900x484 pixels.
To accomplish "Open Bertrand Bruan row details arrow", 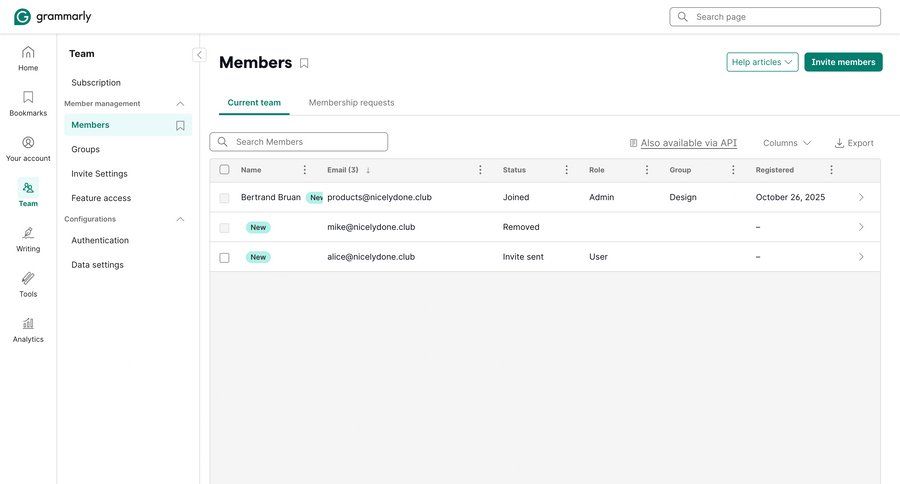I will pyautogui.click(x=861, y=197).
